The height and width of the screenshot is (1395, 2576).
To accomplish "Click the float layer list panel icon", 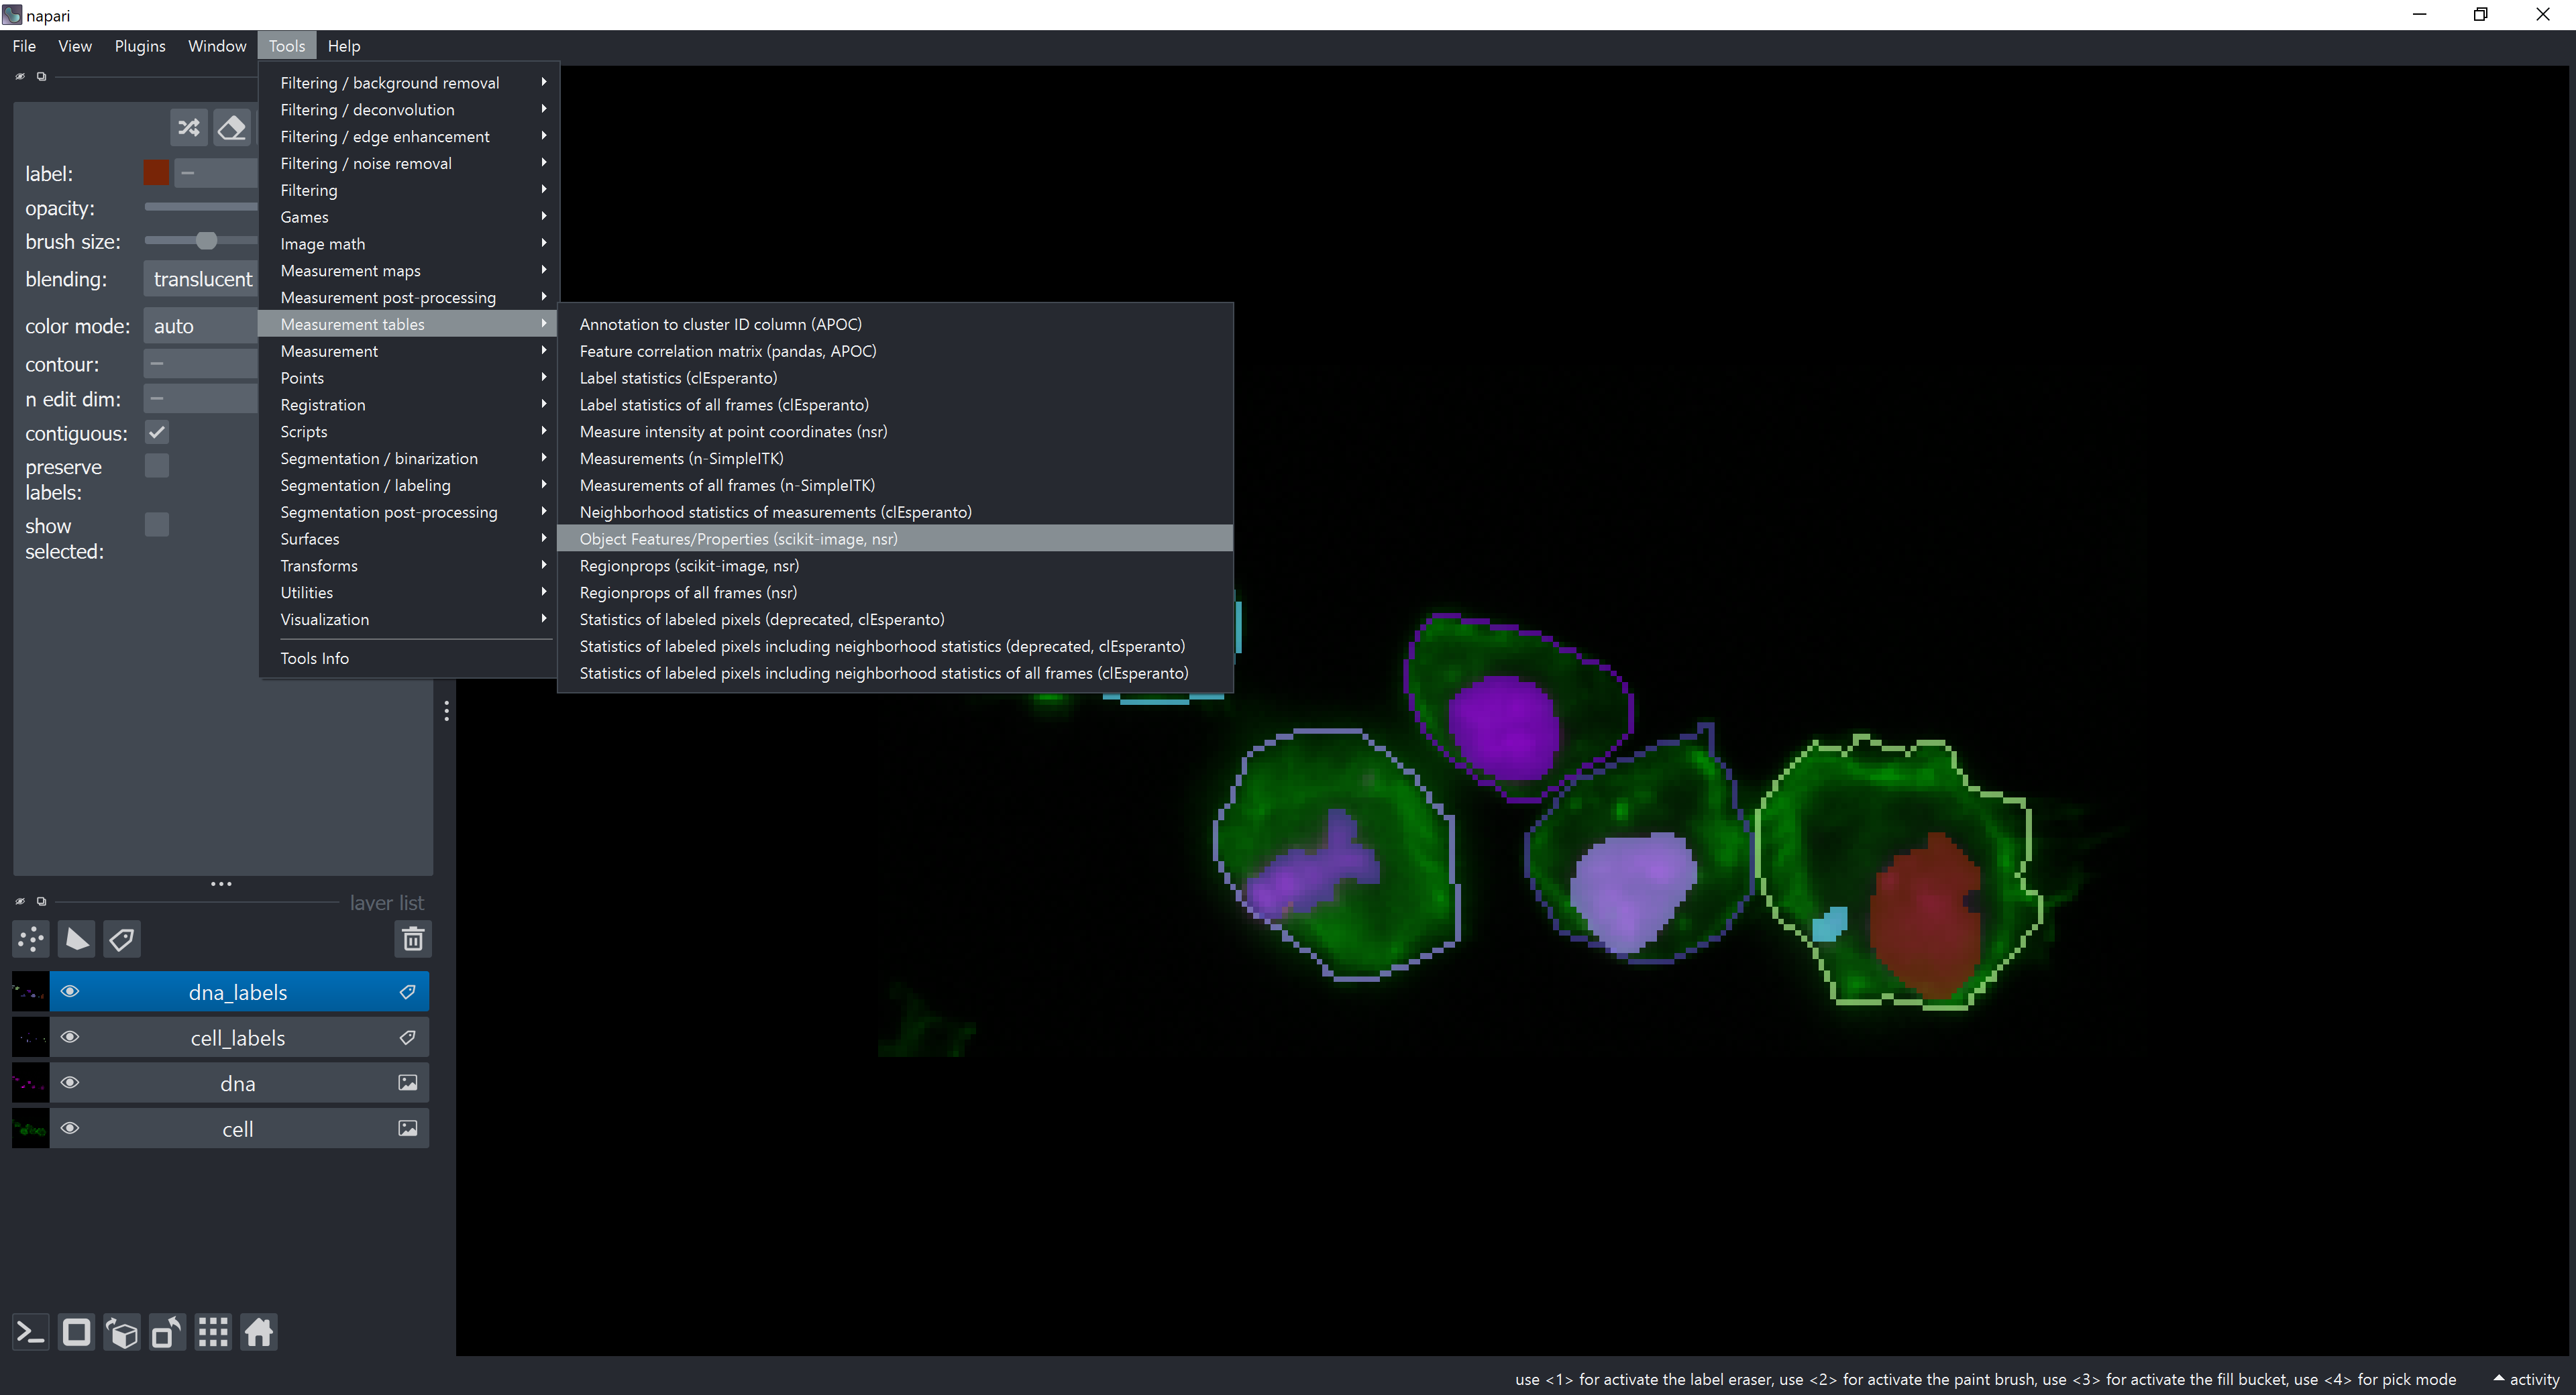I will click(x=41, y=901).
